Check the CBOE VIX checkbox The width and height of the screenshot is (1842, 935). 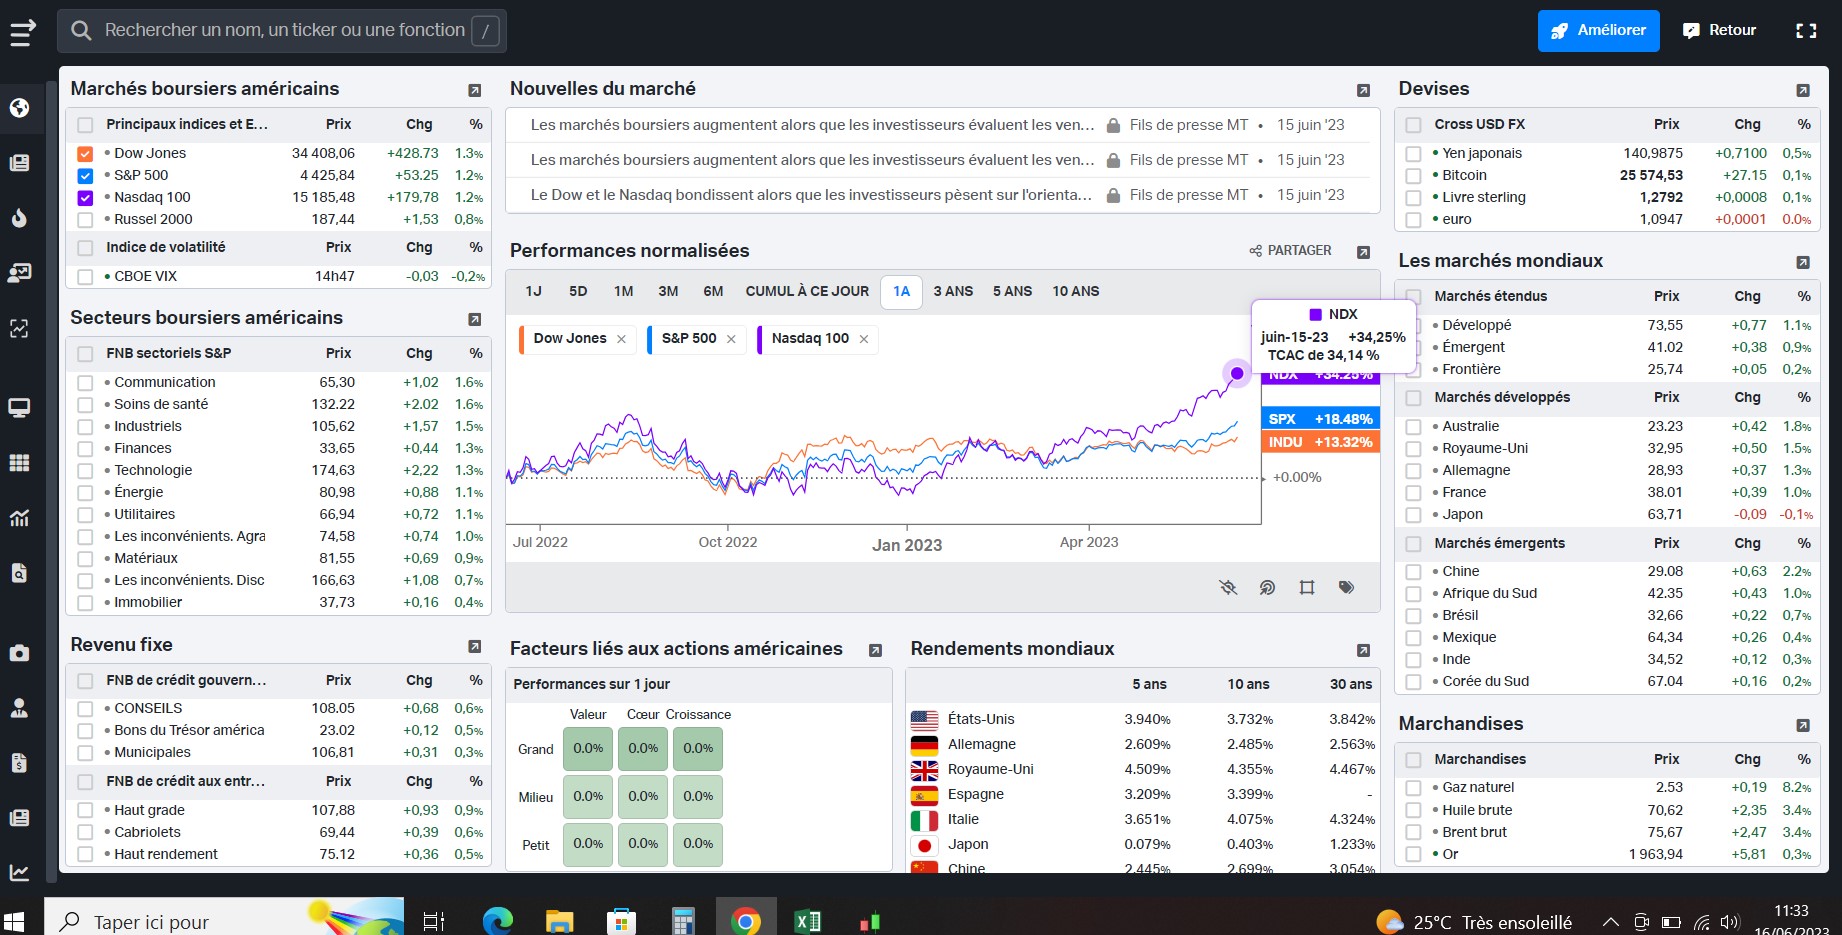pyautogui.click(x=85, y=277)
